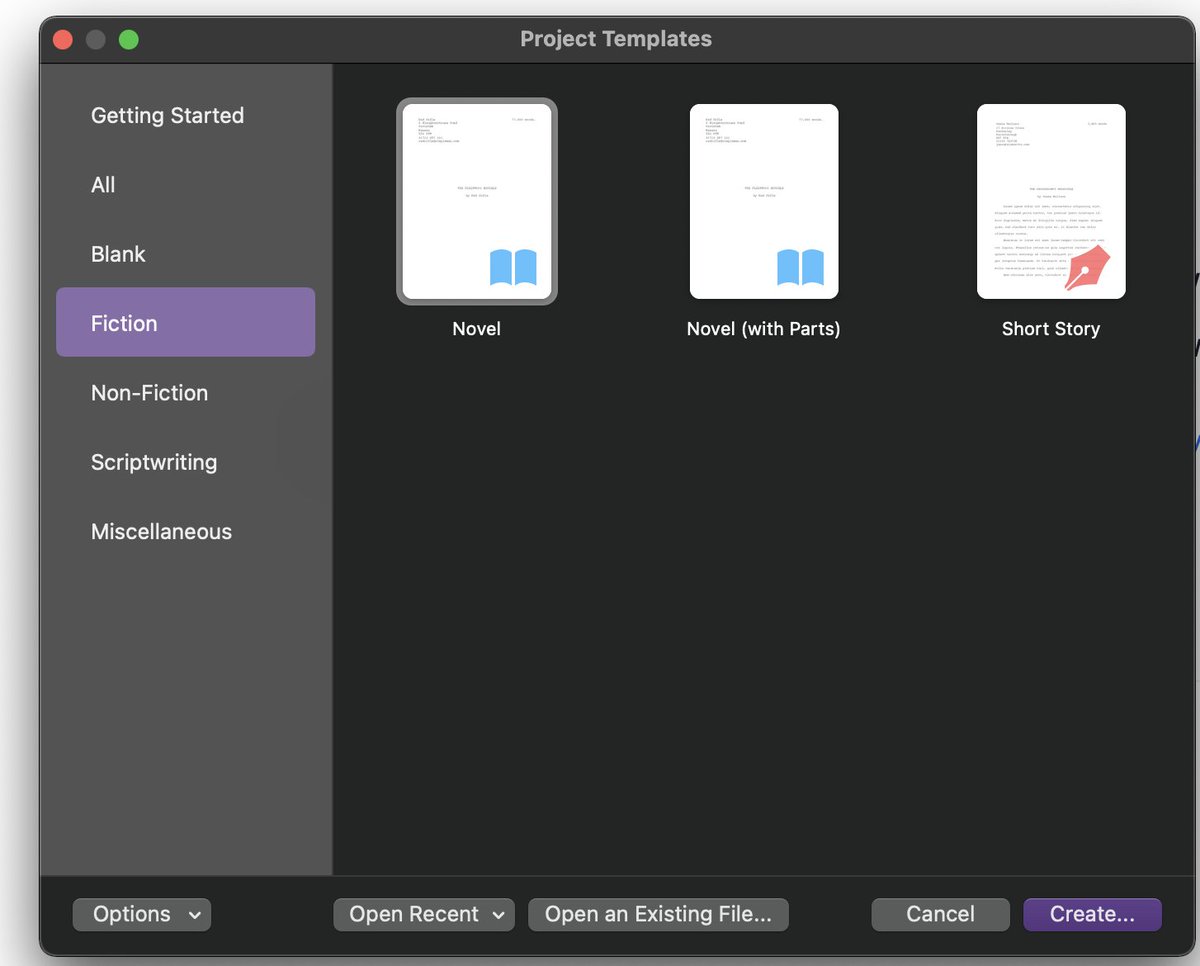Select the Short Story template page preview
1200x966 pixels.
click(x=1051, y=201)
